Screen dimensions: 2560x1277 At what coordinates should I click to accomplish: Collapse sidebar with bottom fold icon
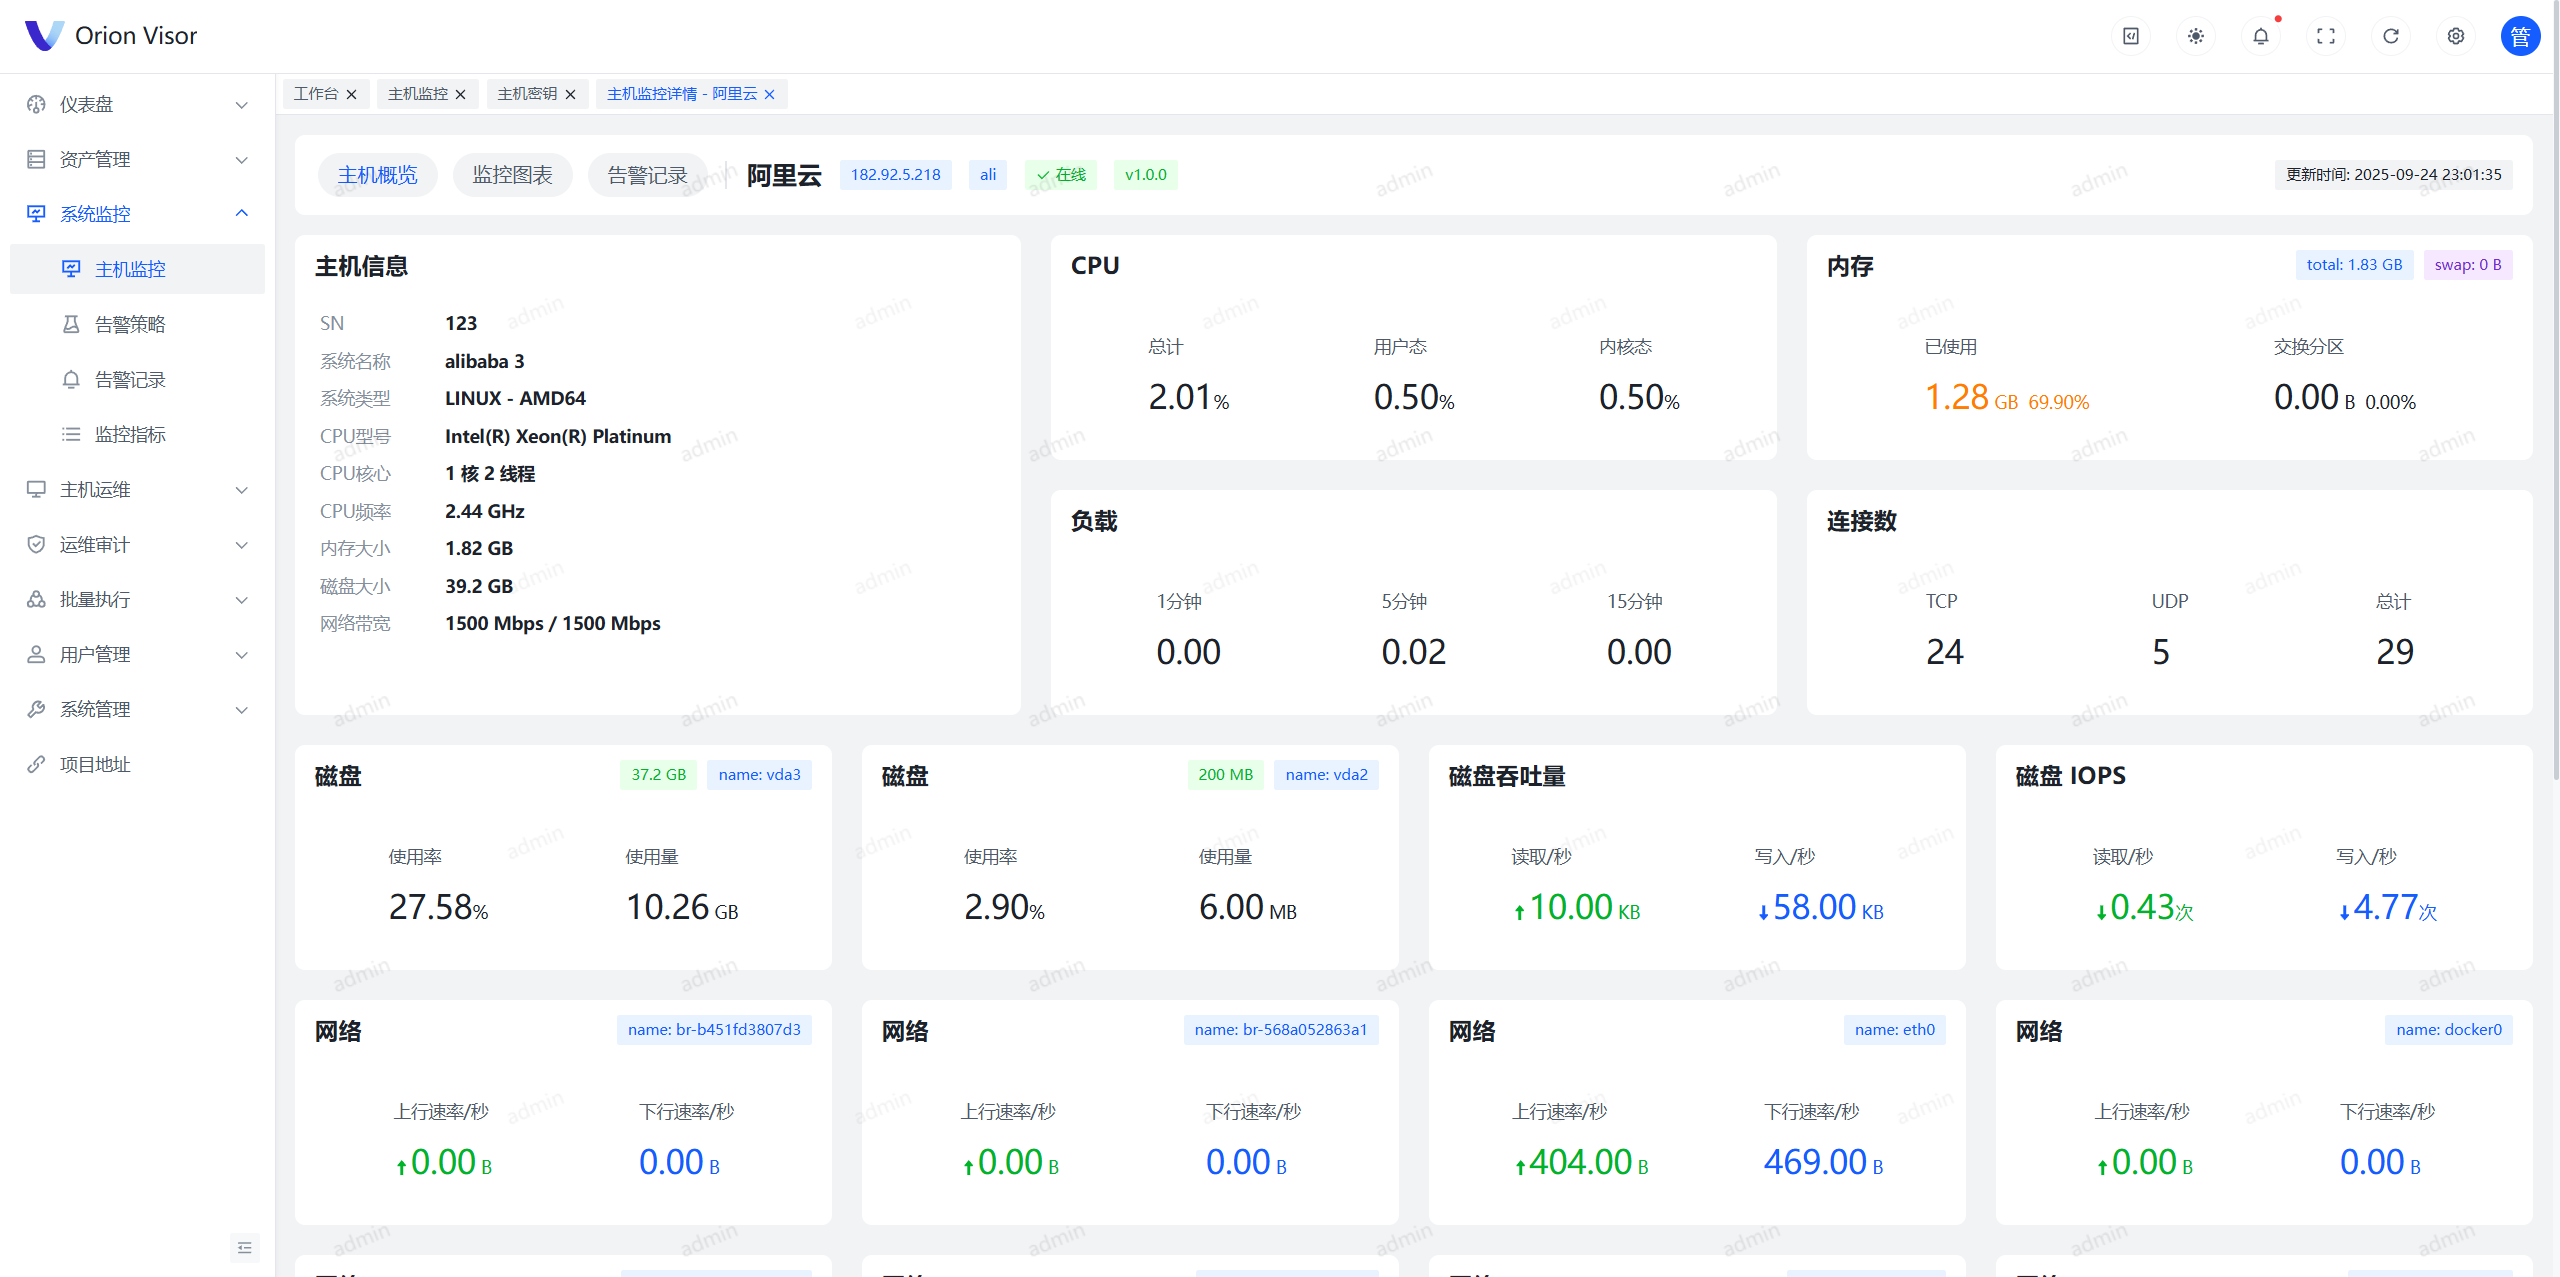pyautogui.click(x=244, y=1247)
